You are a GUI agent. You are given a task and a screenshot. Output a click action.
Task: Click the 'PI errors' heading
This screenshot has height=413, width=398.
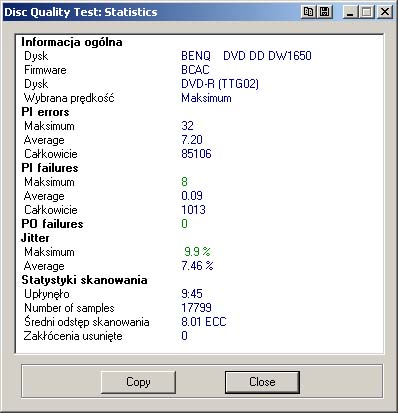coord(45,112)
